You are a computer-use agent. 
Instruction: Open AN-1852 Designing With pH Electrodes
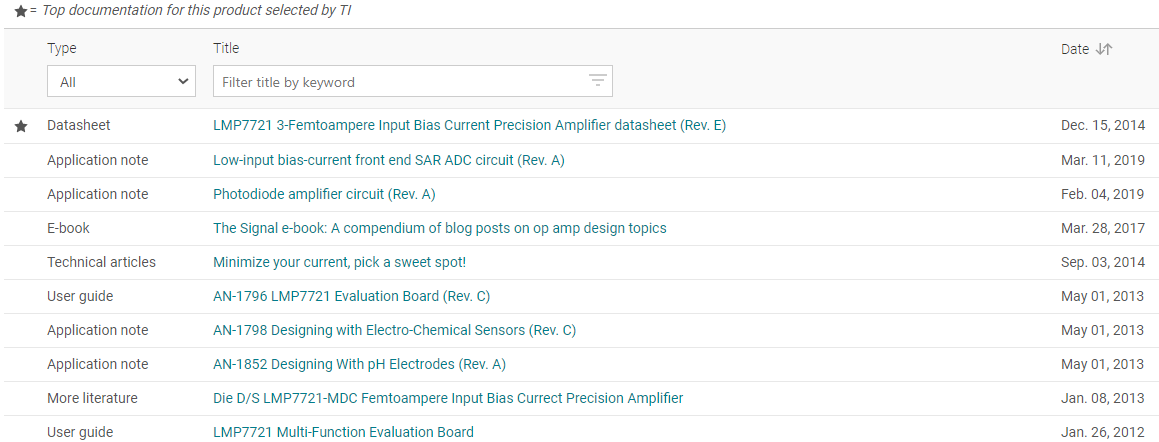[359, 364]
